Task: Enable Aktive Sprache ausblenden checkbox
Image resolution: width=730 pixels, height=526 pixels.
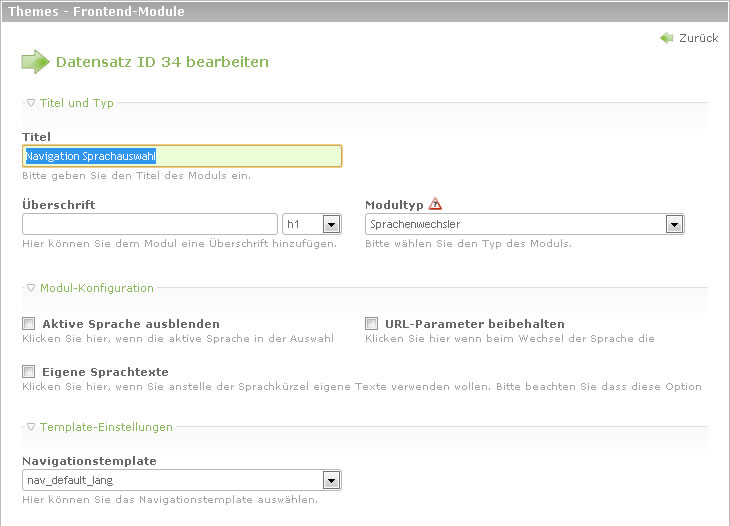Action: pyautogui.click(x=28, y=324)
